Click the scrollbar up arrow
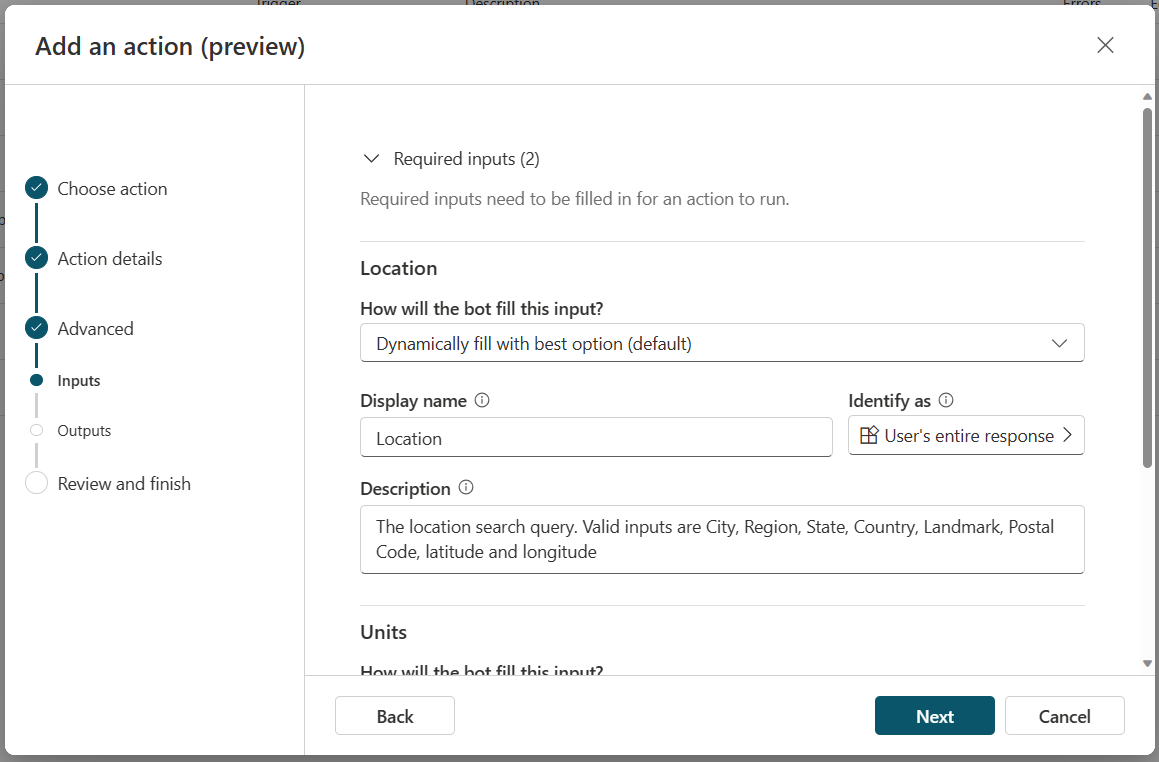Viewport: 1159px width, 762px height. coord(1147,96)
